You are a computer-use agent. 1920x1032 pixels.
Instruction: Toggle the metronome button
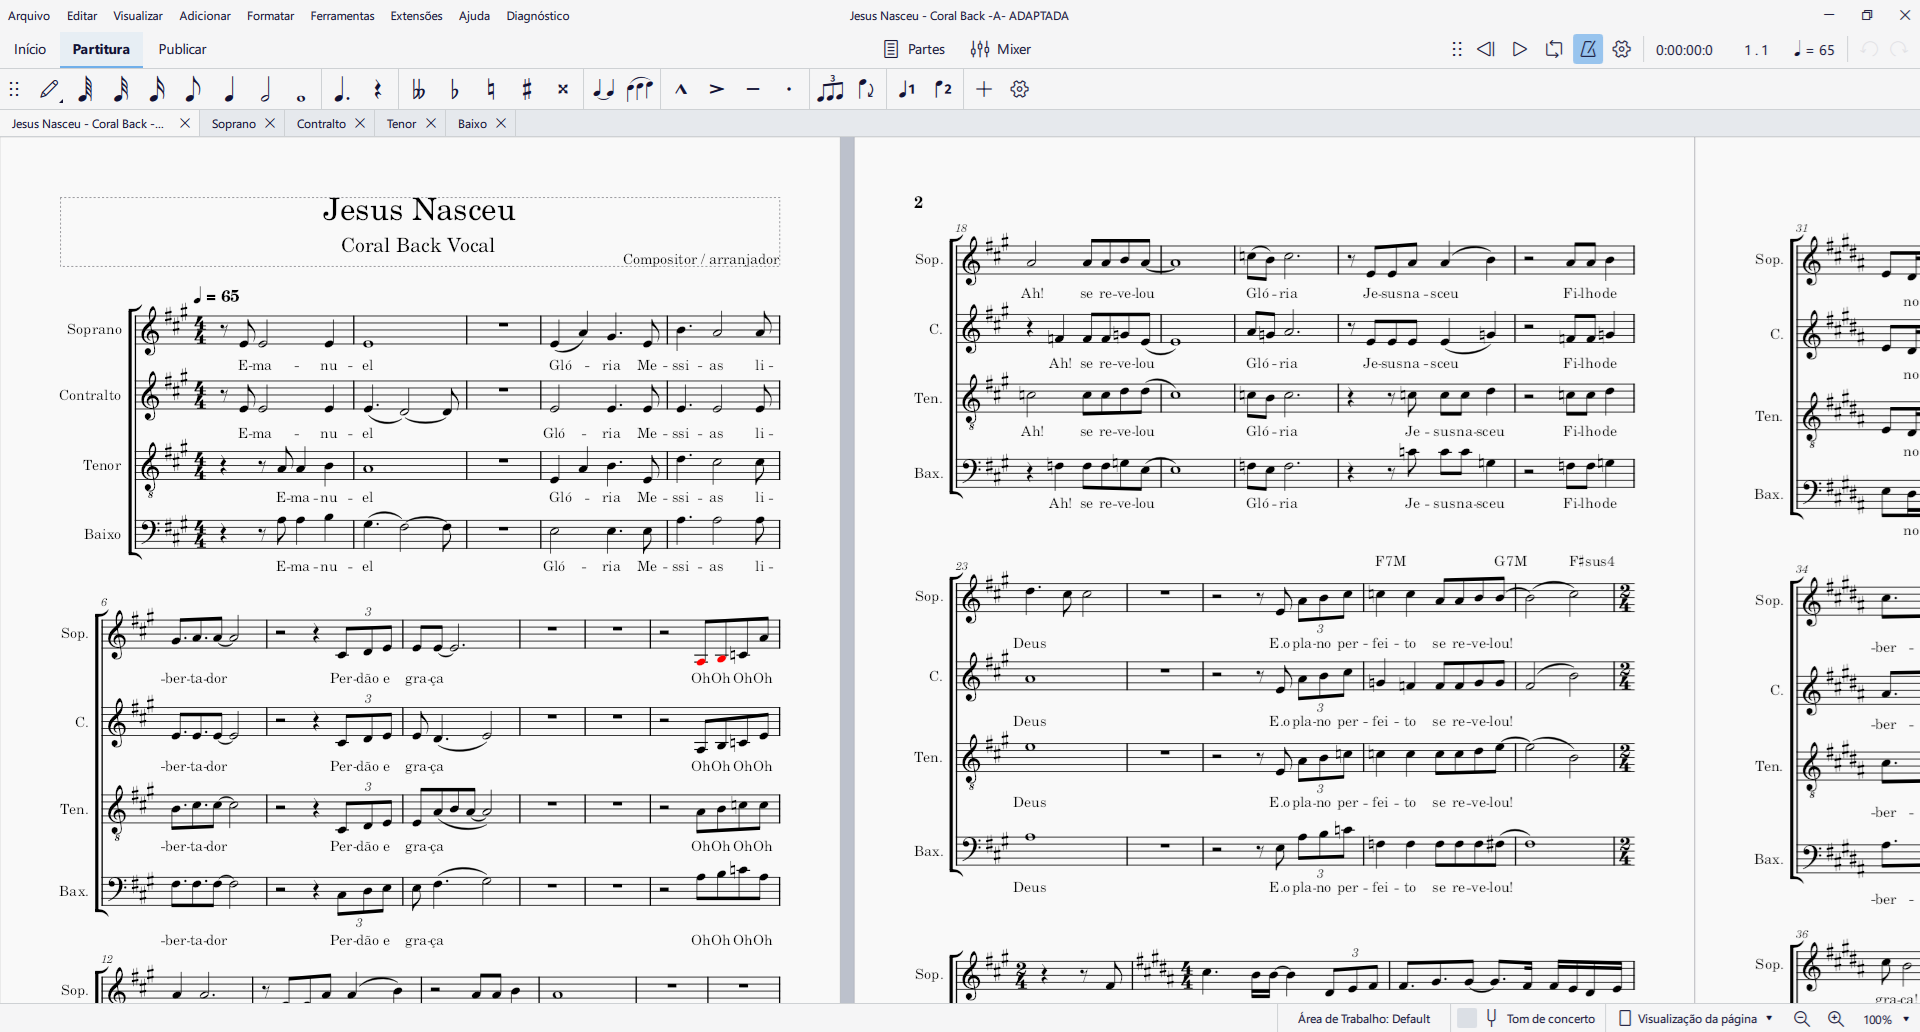tap(1588, 49)
